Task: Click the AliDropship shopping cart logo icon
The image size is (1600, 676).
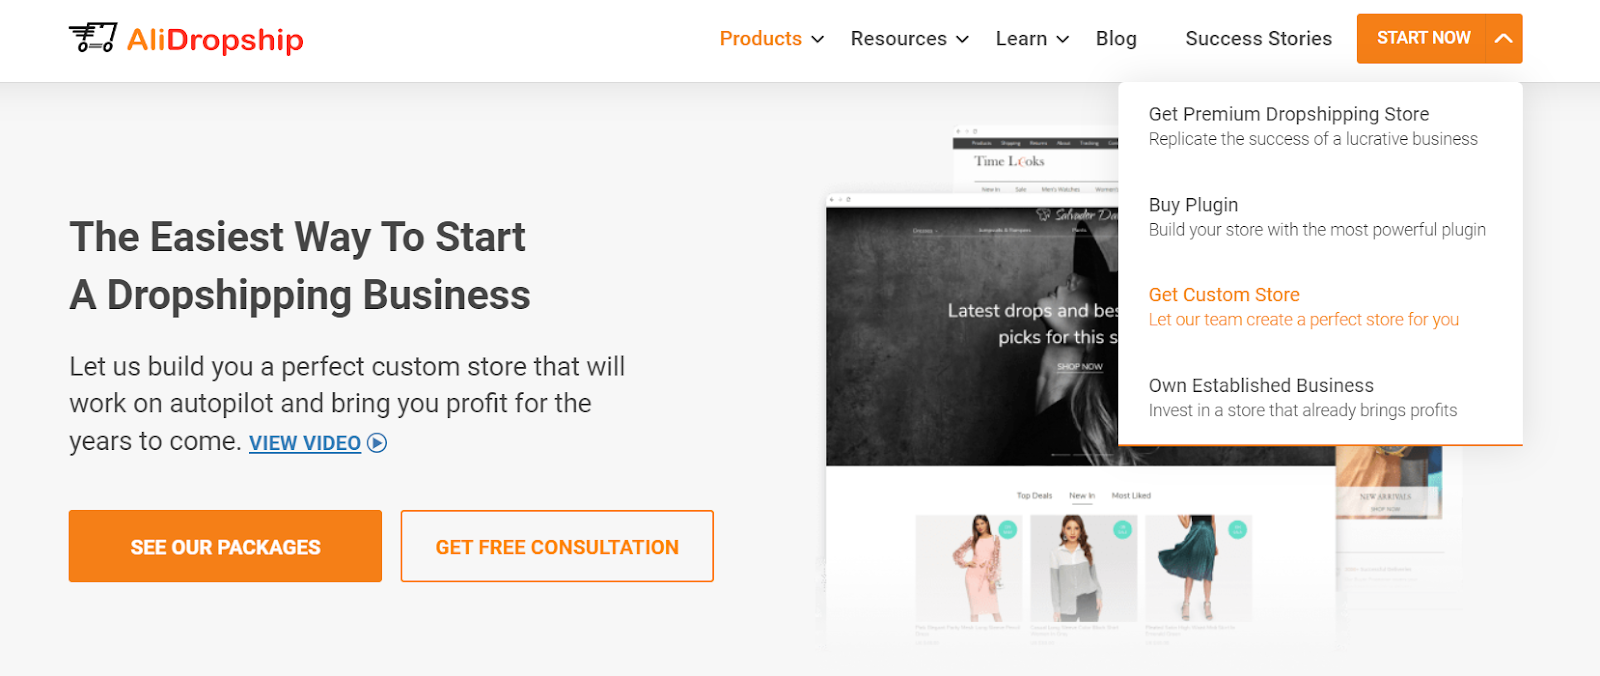Action: [x=93, y=38]
